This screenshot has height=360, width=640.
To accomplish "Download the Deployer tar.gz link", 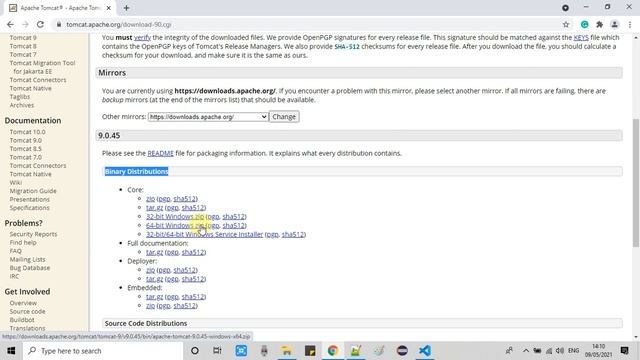I will [x=155, y=279].
